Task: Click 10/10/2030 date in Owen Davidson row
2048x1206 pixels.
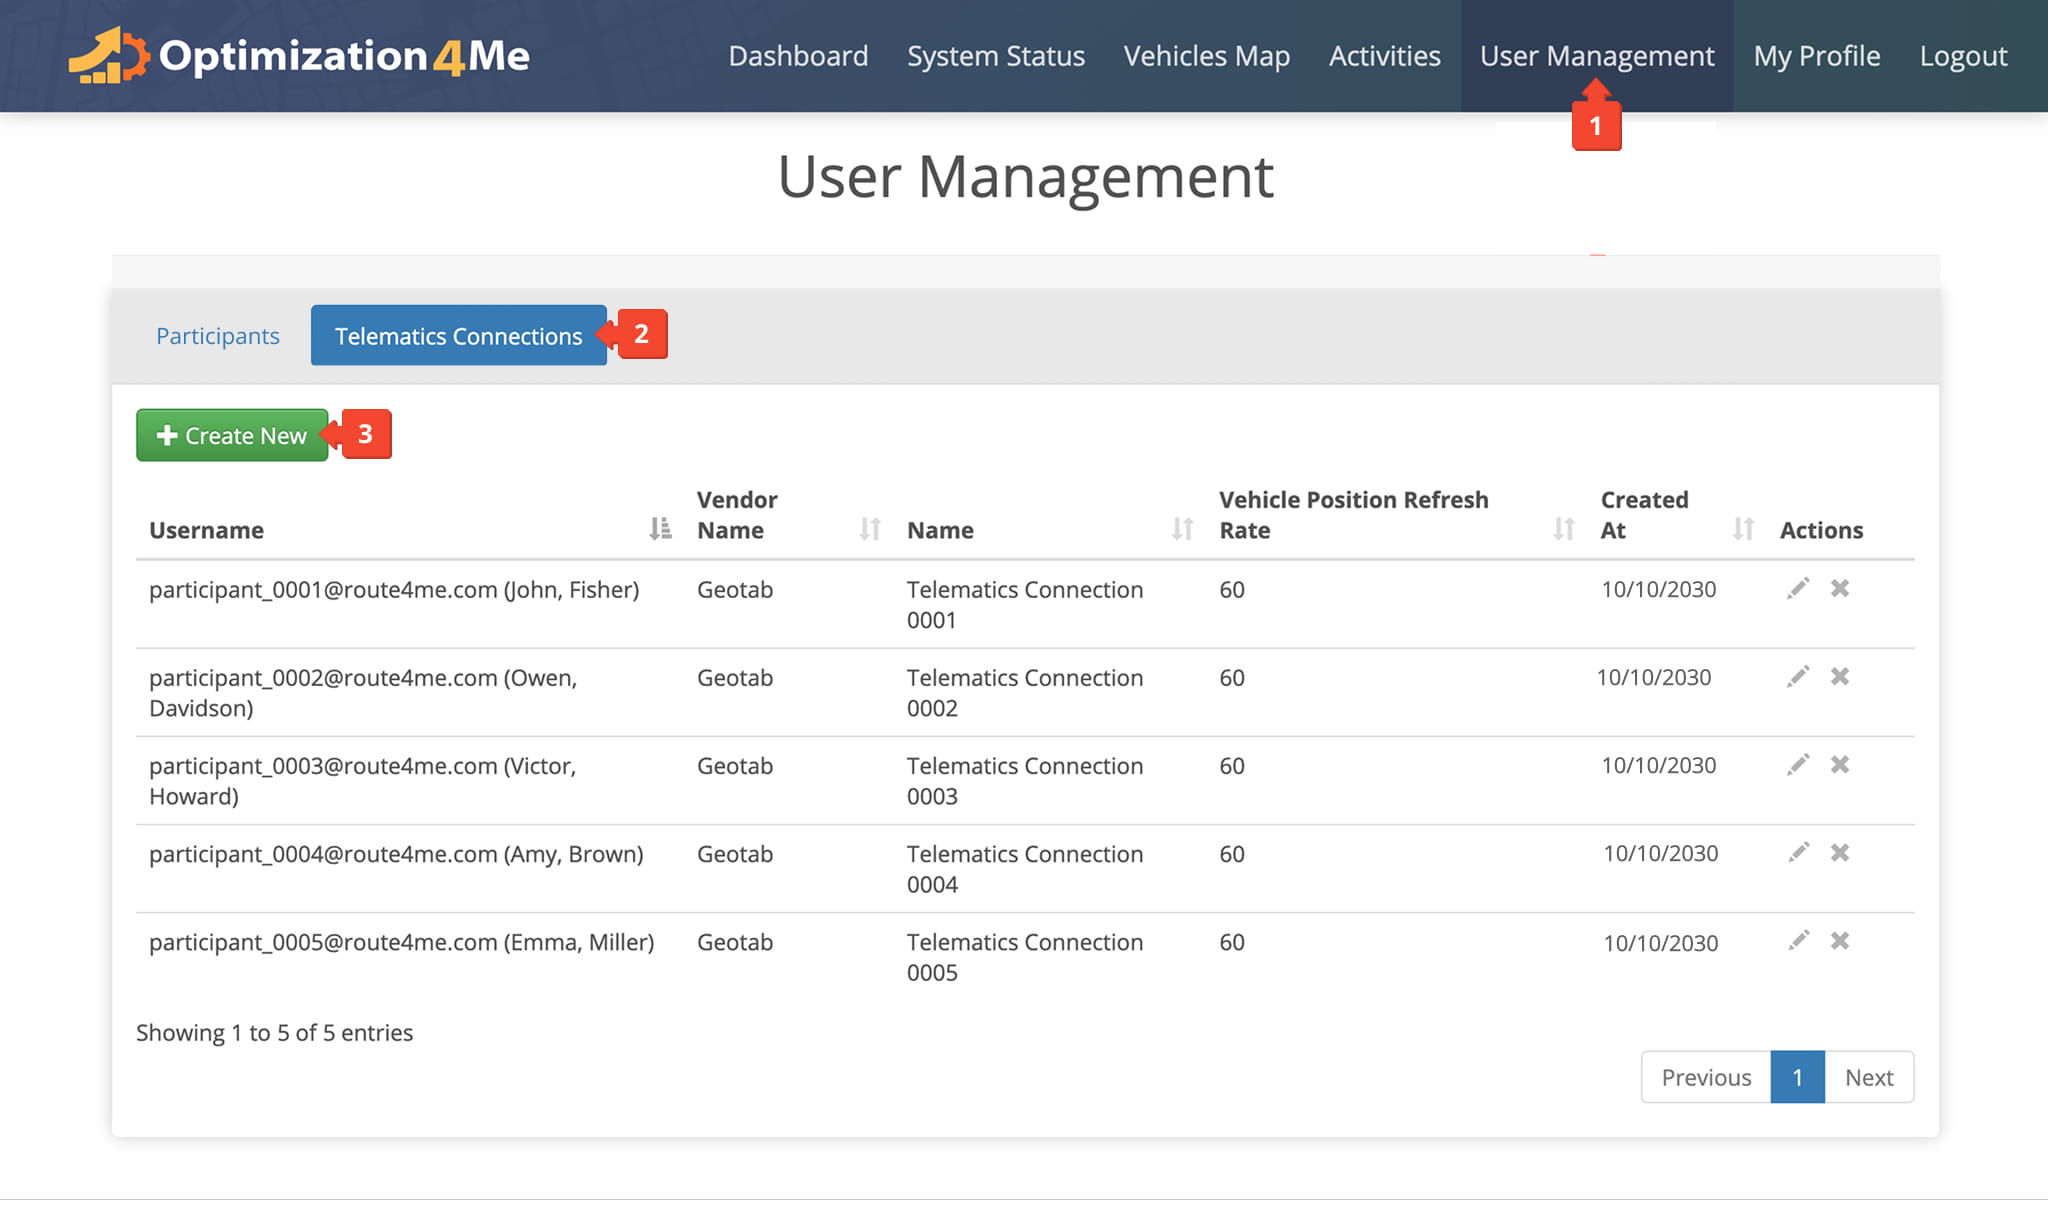Action: (1654, 677)
